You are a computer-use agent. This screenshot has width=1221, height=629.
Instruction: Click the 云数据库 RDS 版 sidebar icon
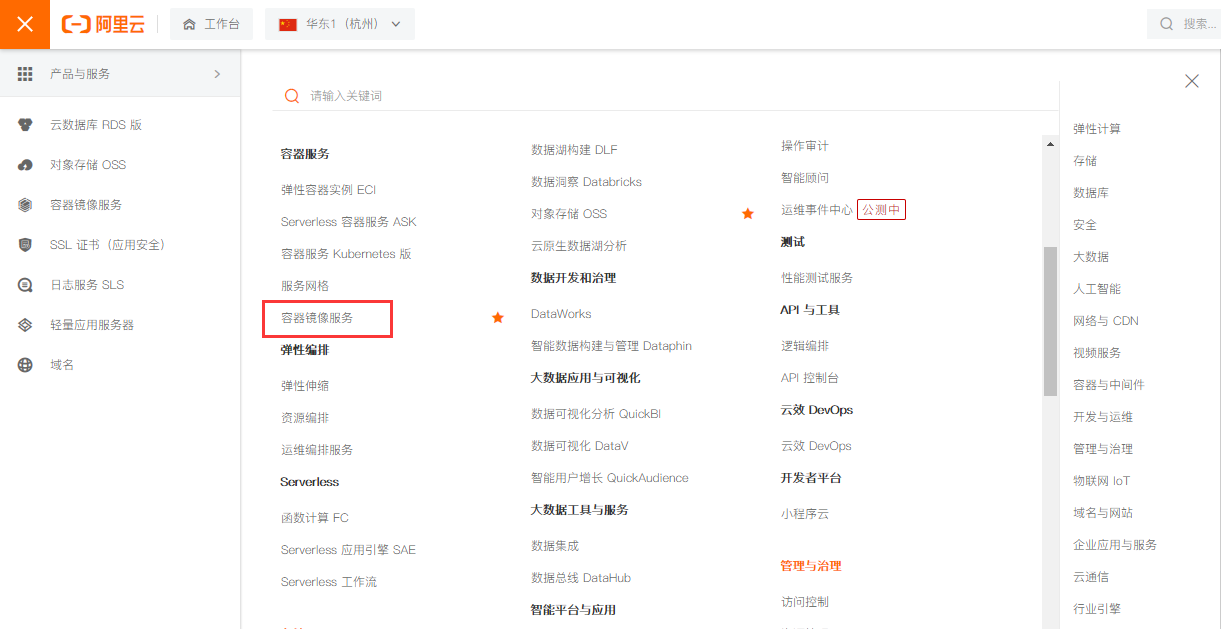[25, 125]
